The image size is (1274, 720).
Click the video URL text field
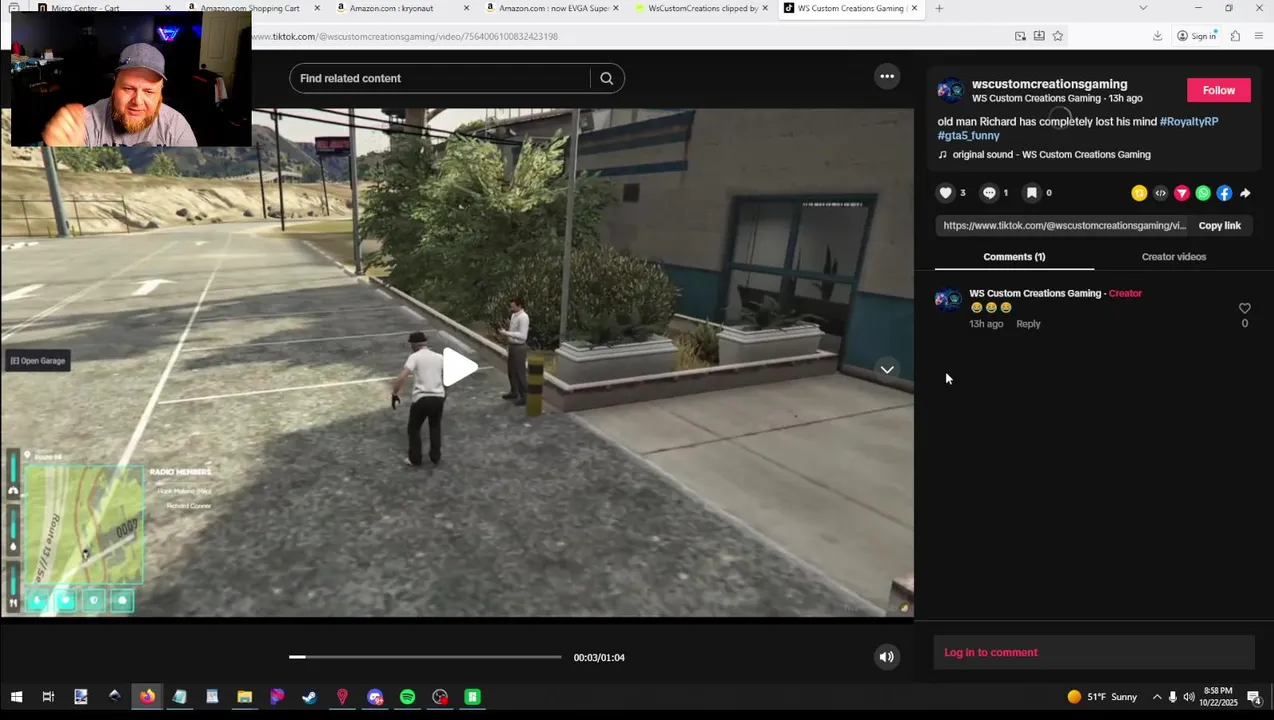(1064, 225)
